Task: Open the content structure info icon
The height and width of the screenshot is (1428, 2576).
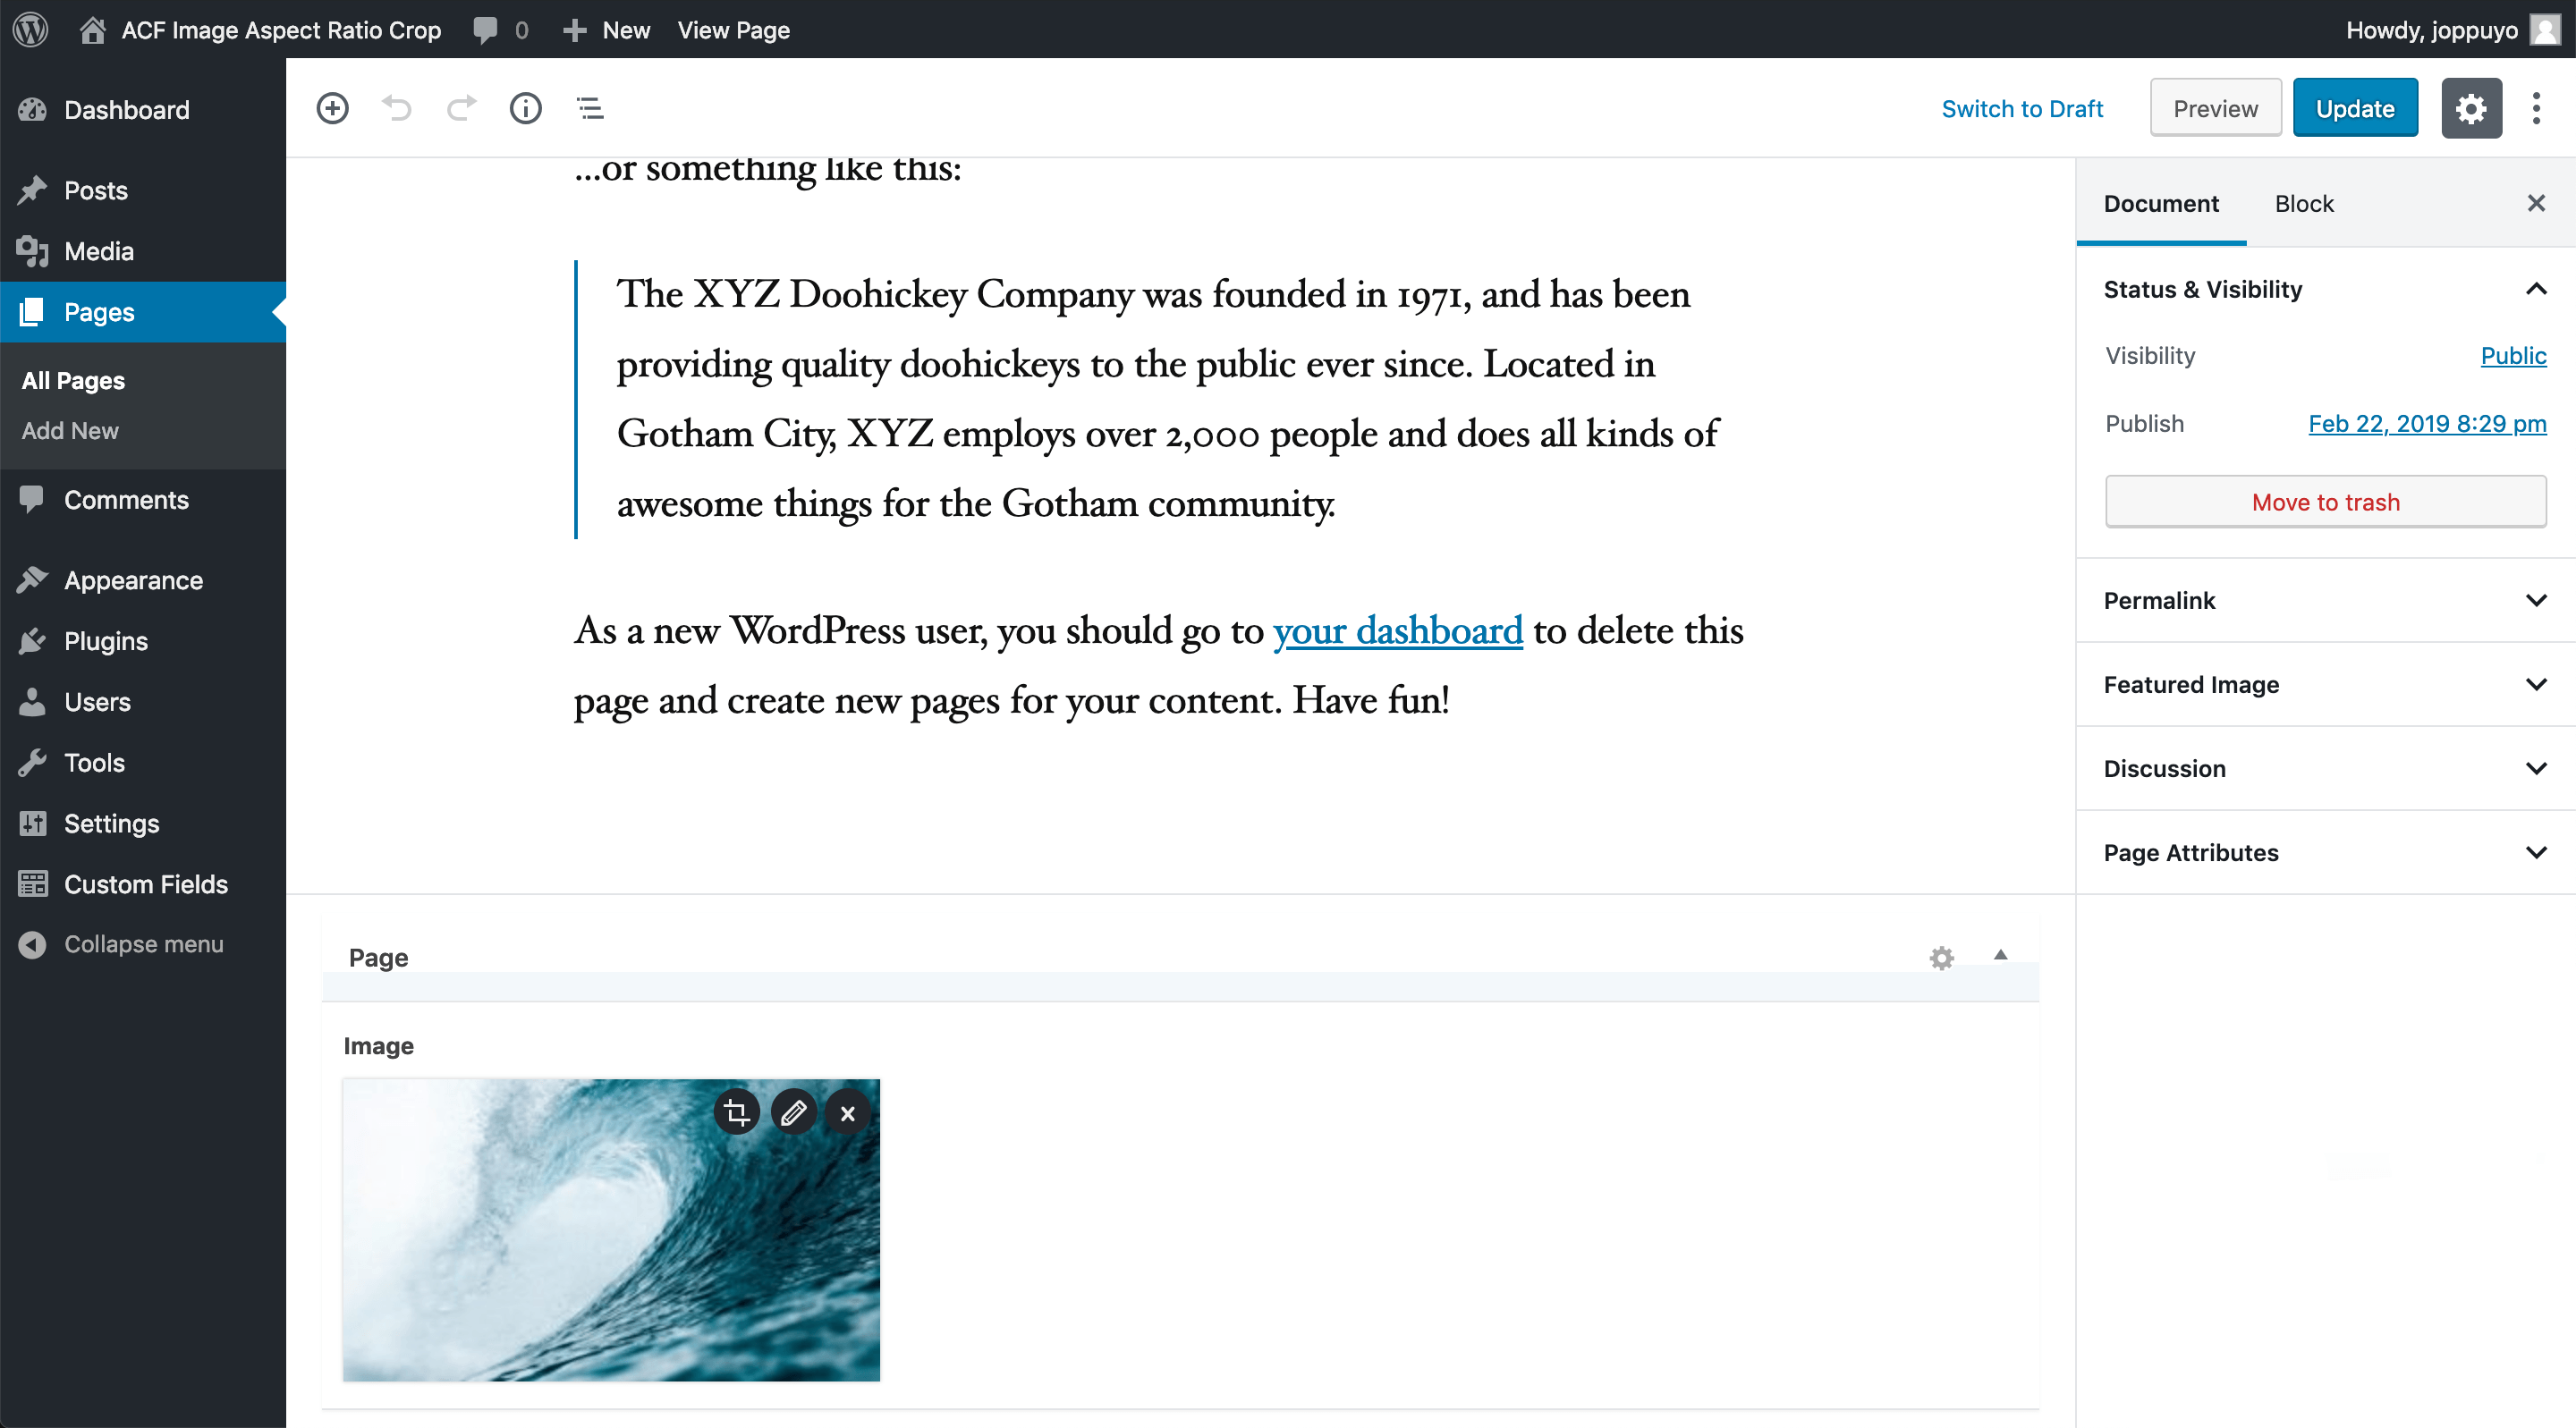Action: 525,108
